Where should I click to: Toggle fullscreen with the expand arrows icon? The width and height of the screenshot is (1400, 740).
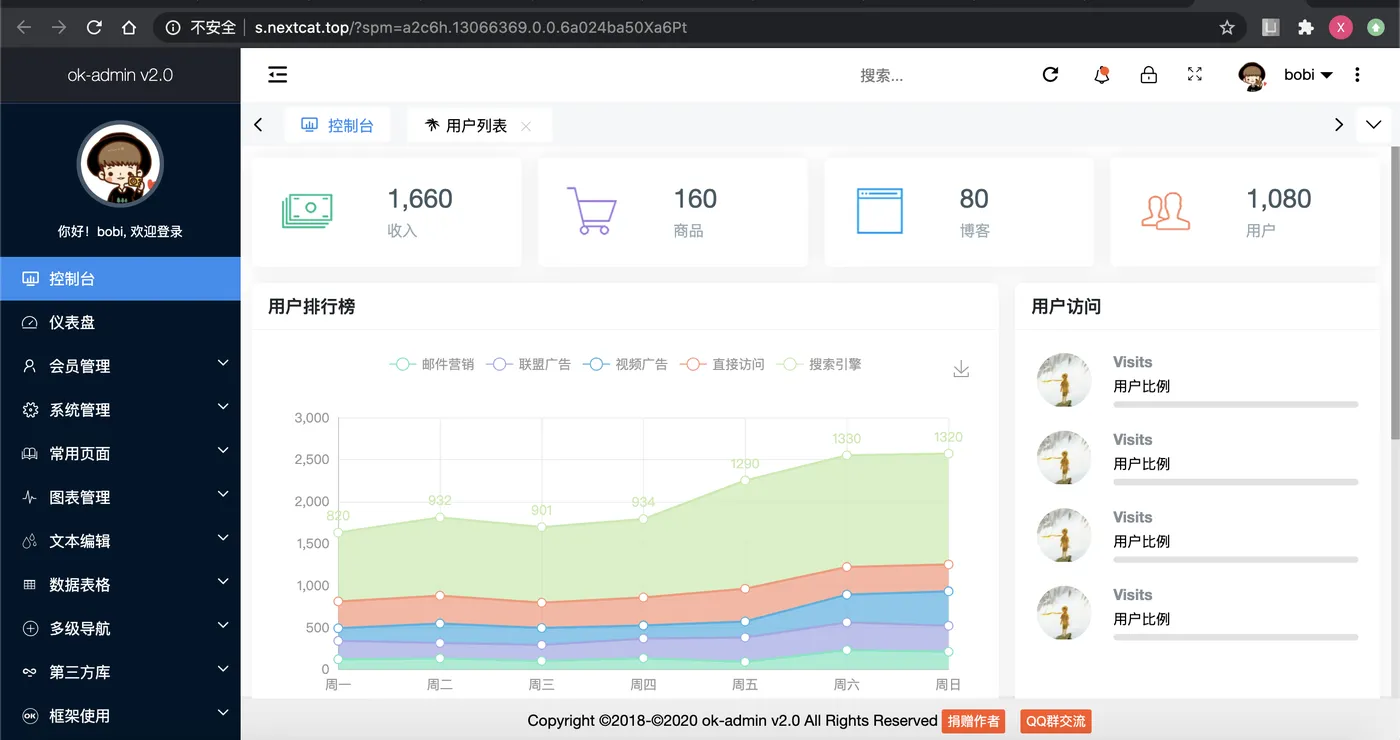[1194, 74]
